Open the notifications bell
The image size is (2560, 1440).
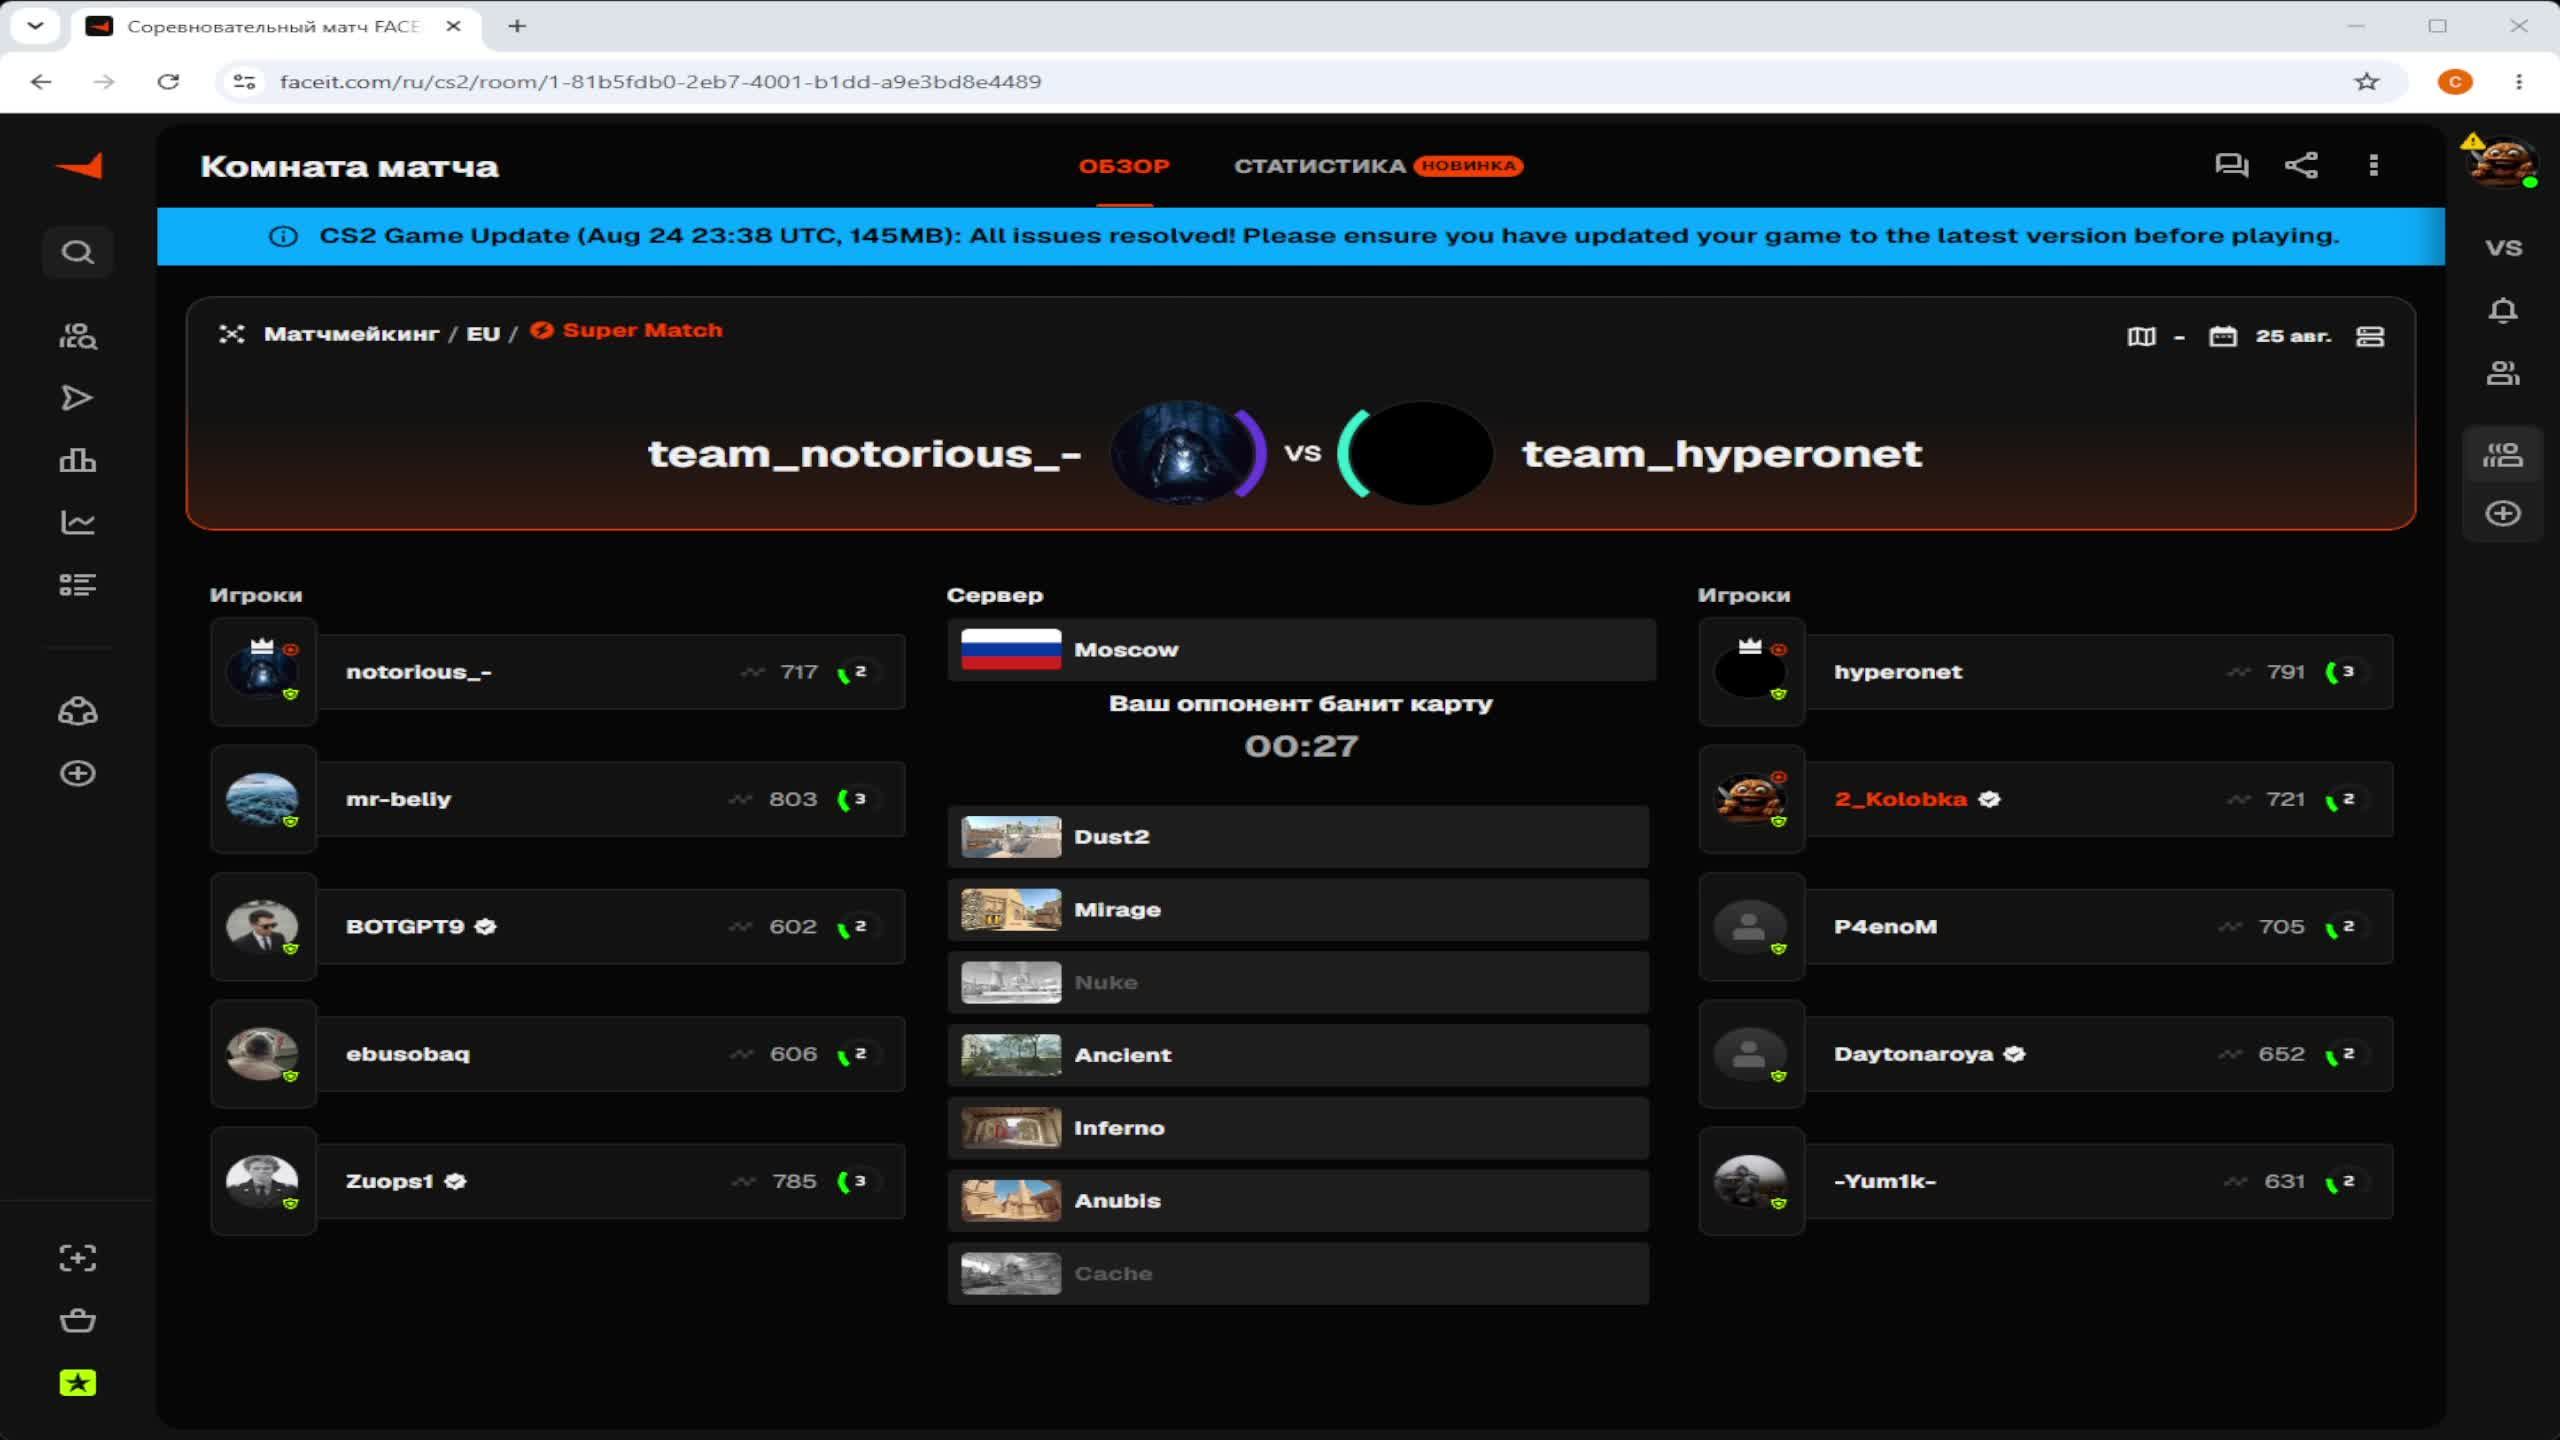pyautogui.click(x=2503, y=311)
